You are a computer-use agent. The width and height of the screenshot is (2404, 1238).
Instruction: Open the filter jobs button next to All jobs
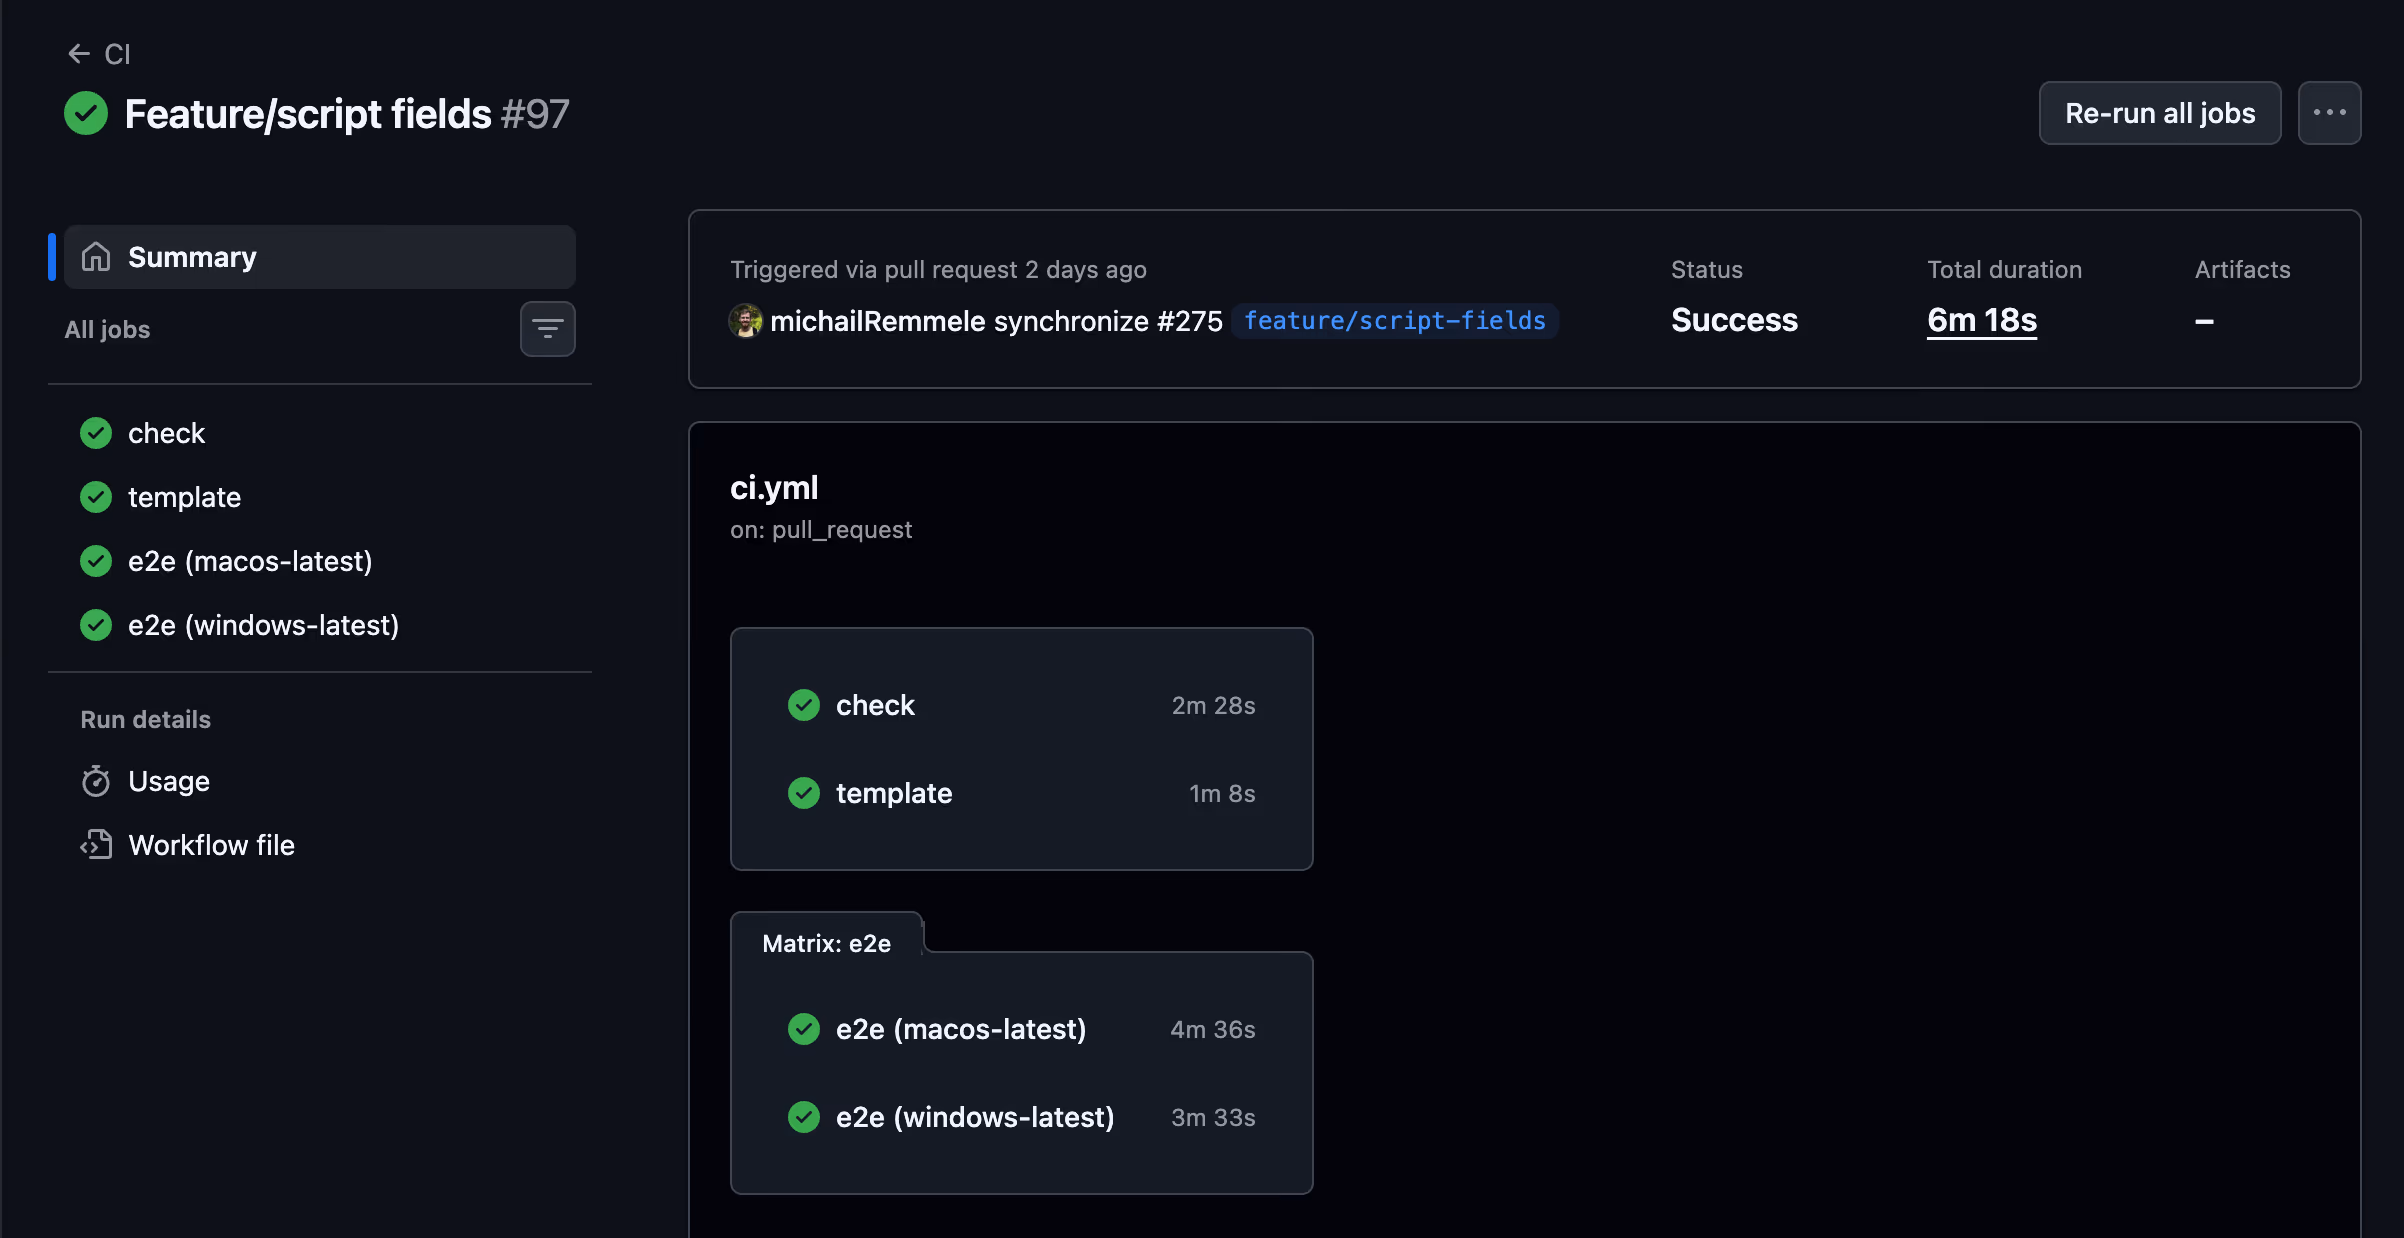(x=547, y=329)
